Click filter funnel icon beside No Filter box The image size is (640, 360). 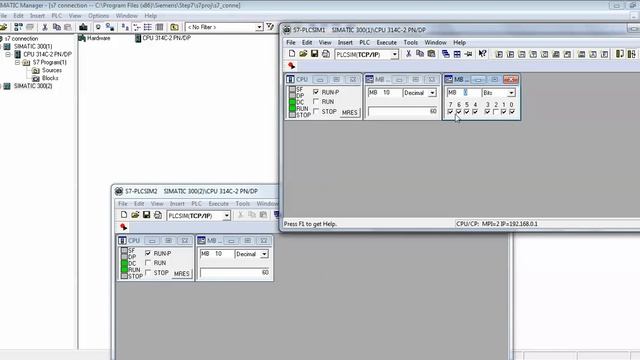tap(270, 27)
